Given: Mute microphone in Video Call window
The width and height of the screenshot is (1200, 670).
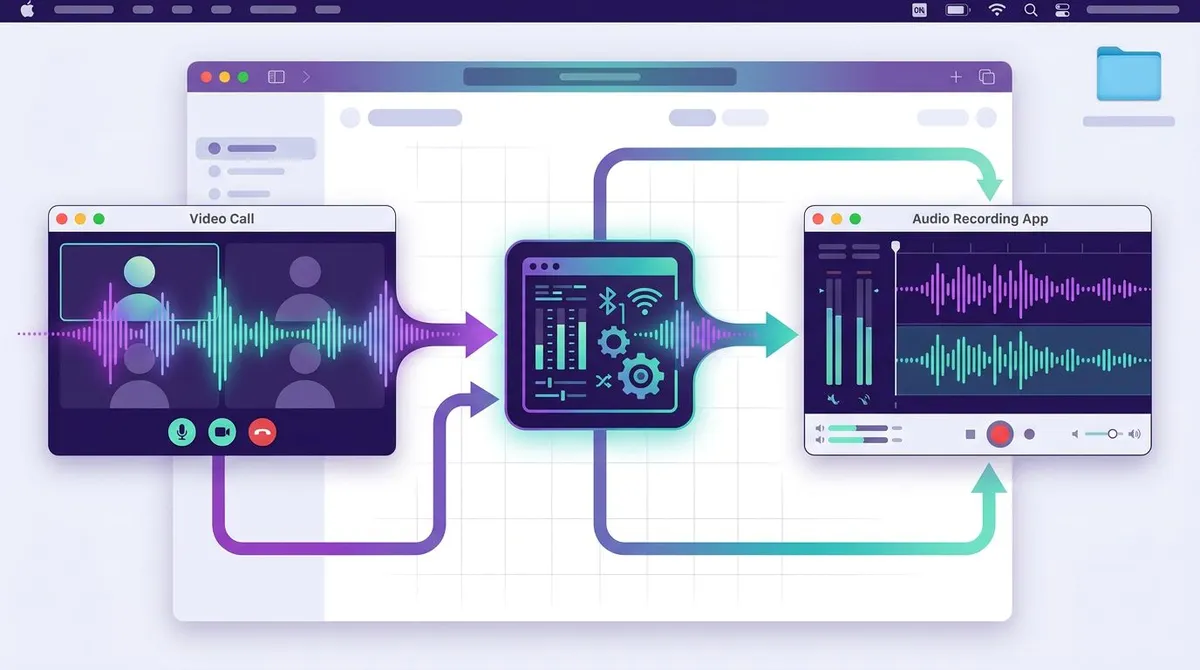Looking at the screenshot, I should coord(182,432).
